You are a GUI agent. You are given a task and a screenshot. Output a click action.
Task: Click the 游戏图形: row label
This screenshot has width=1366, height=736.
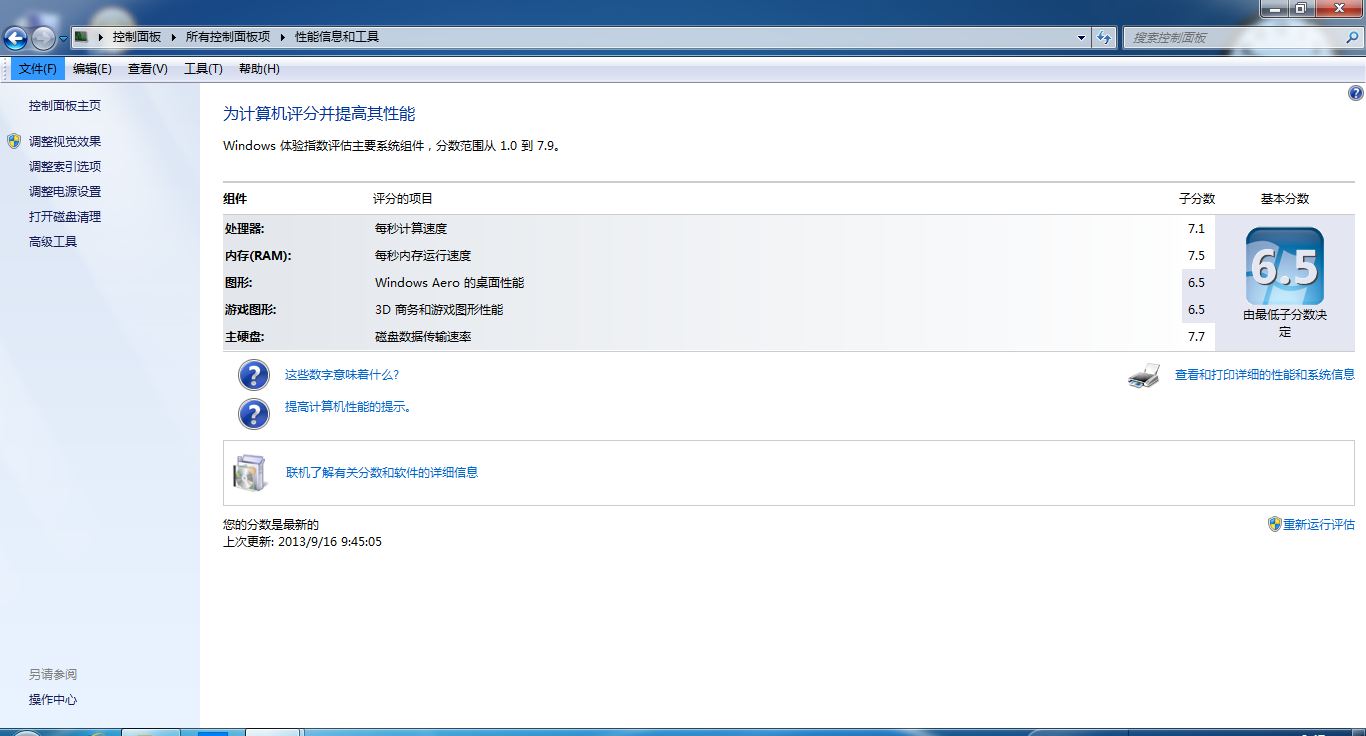tap(251, 309)
